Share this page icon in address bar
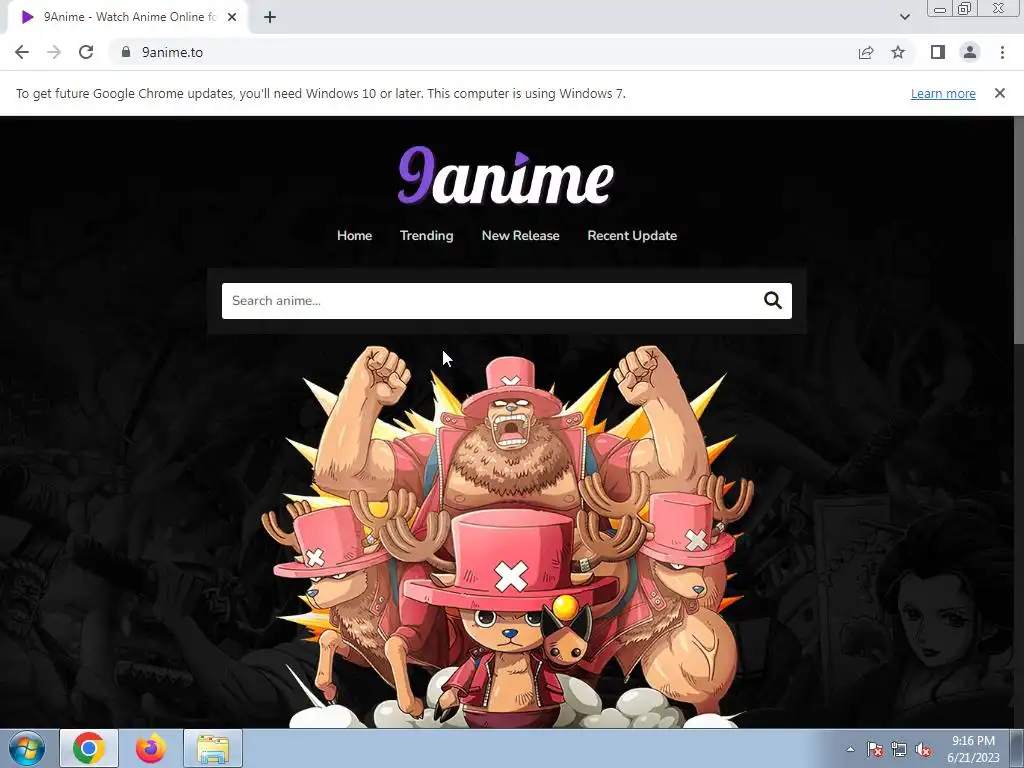Screen dimensions: 1024x768 coord(866,52)
